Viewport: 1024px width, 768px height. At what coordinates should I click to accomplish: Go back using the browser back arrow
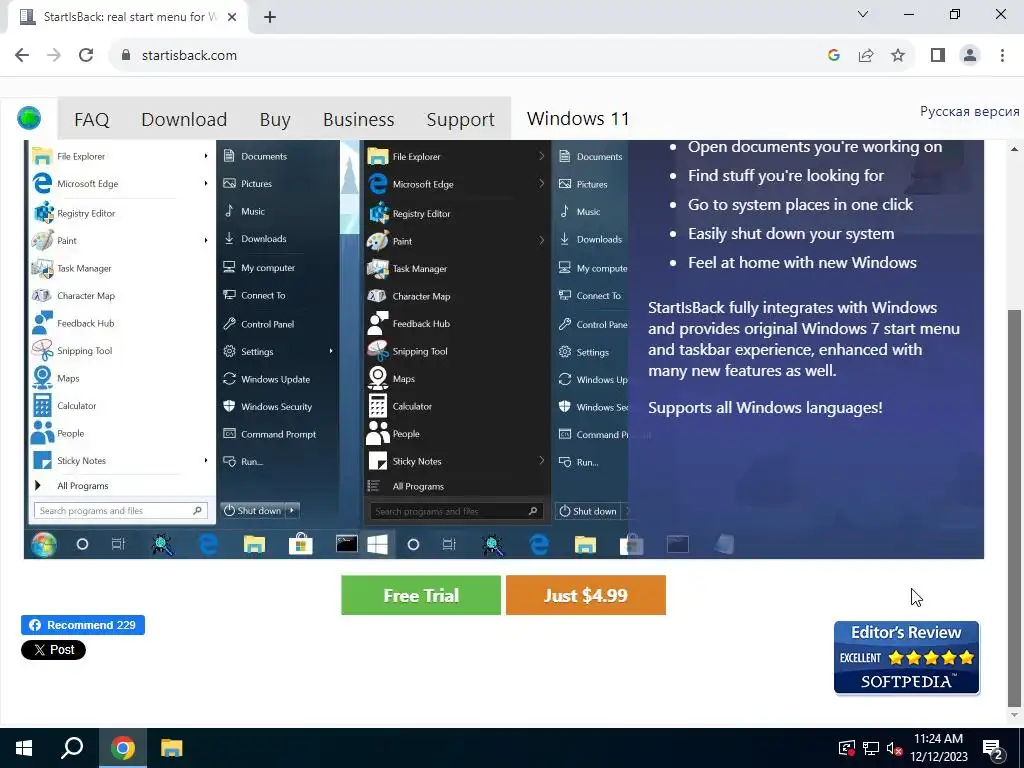(22, 56)
